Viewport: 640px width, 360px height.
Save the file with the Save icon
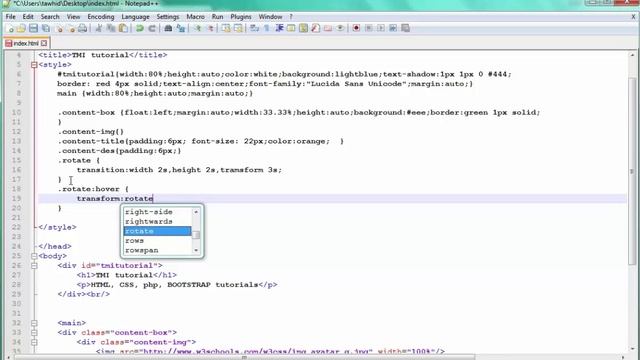tap(33, 28)
